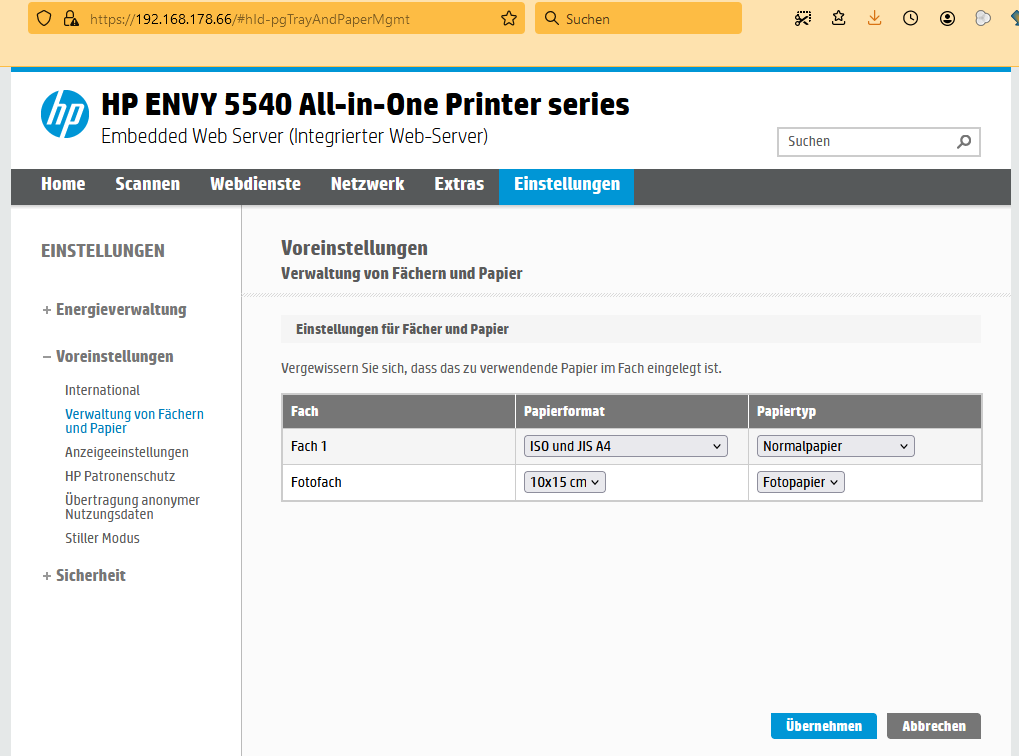The width and height of the screenshot is (1019, 756).
Task: Open Fach 1 Papierformat dropdown (ISO und JIS A4)
Action: click(x=625, y=446)
